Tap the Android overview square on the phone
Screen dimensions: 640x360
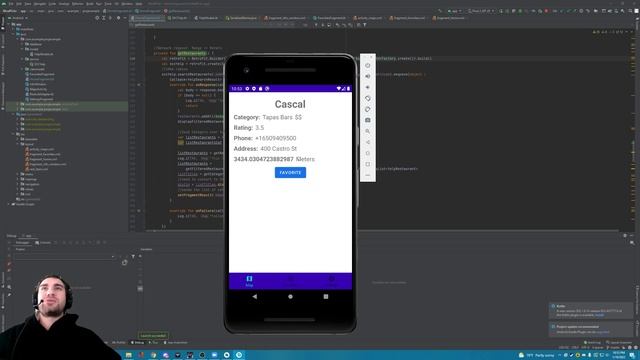point(326,297)
